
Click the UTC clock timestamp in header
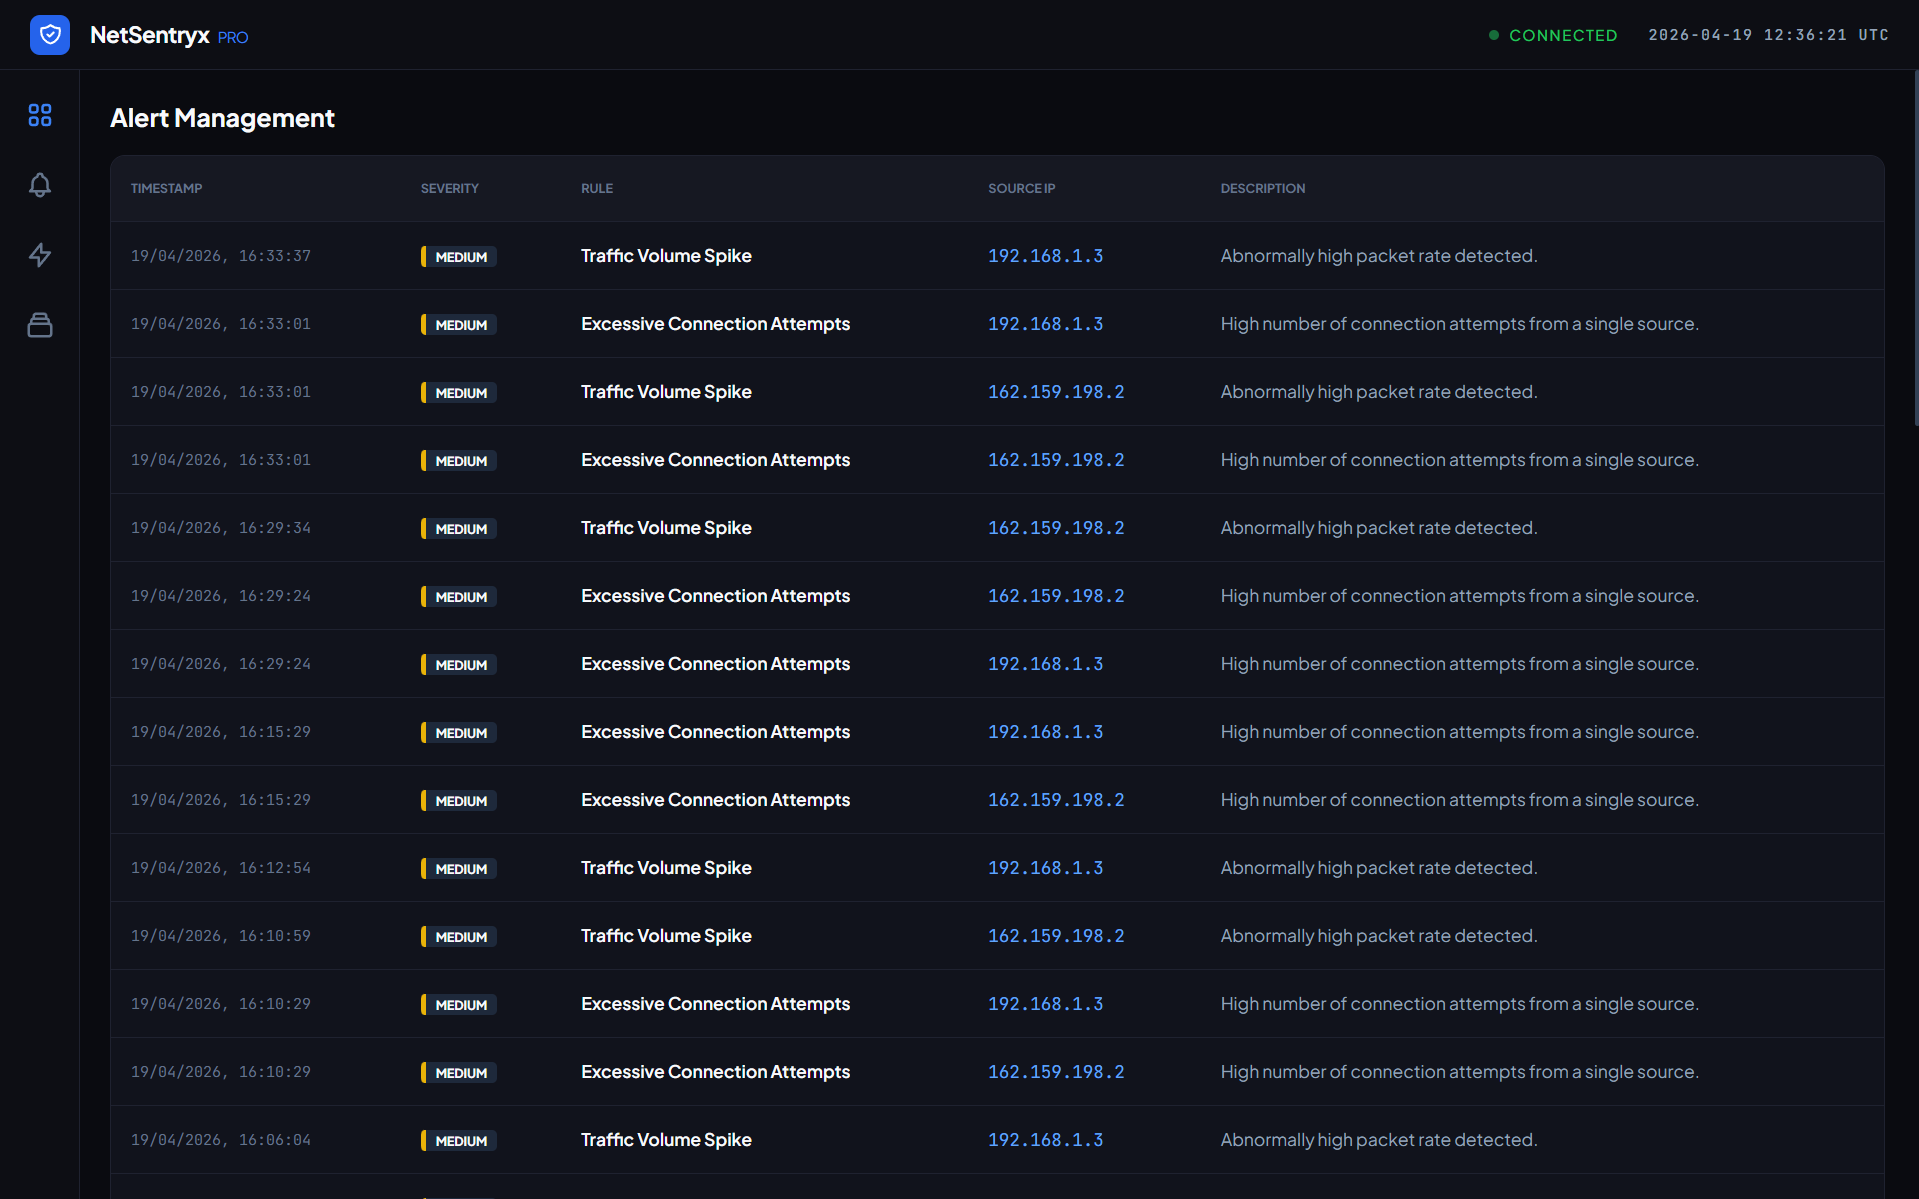tap(1768, 35)
